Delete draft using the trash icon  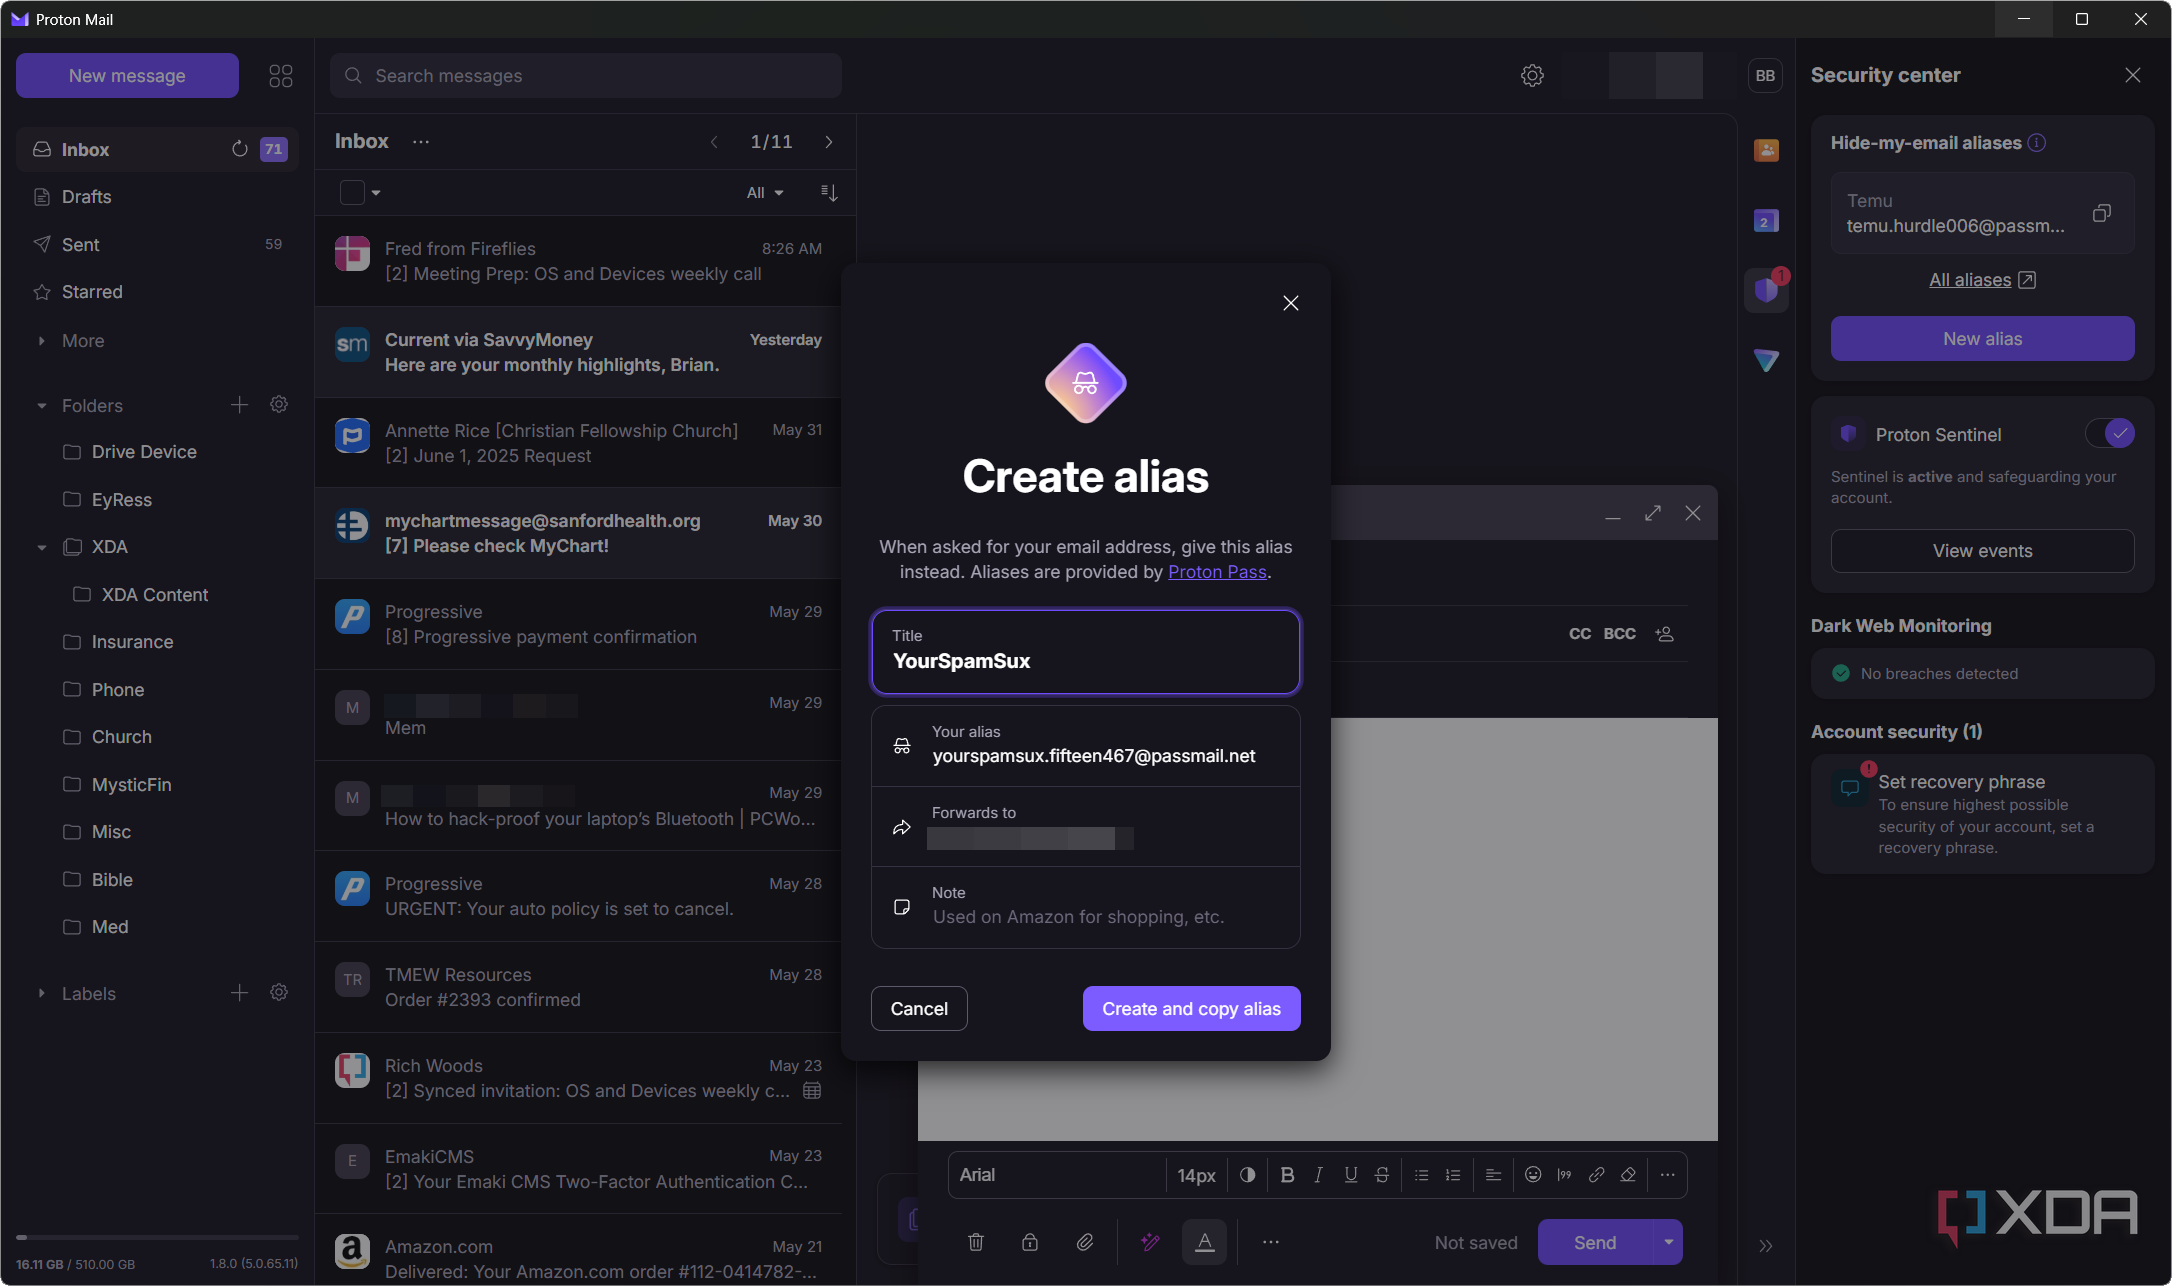tap(976, 1242)
